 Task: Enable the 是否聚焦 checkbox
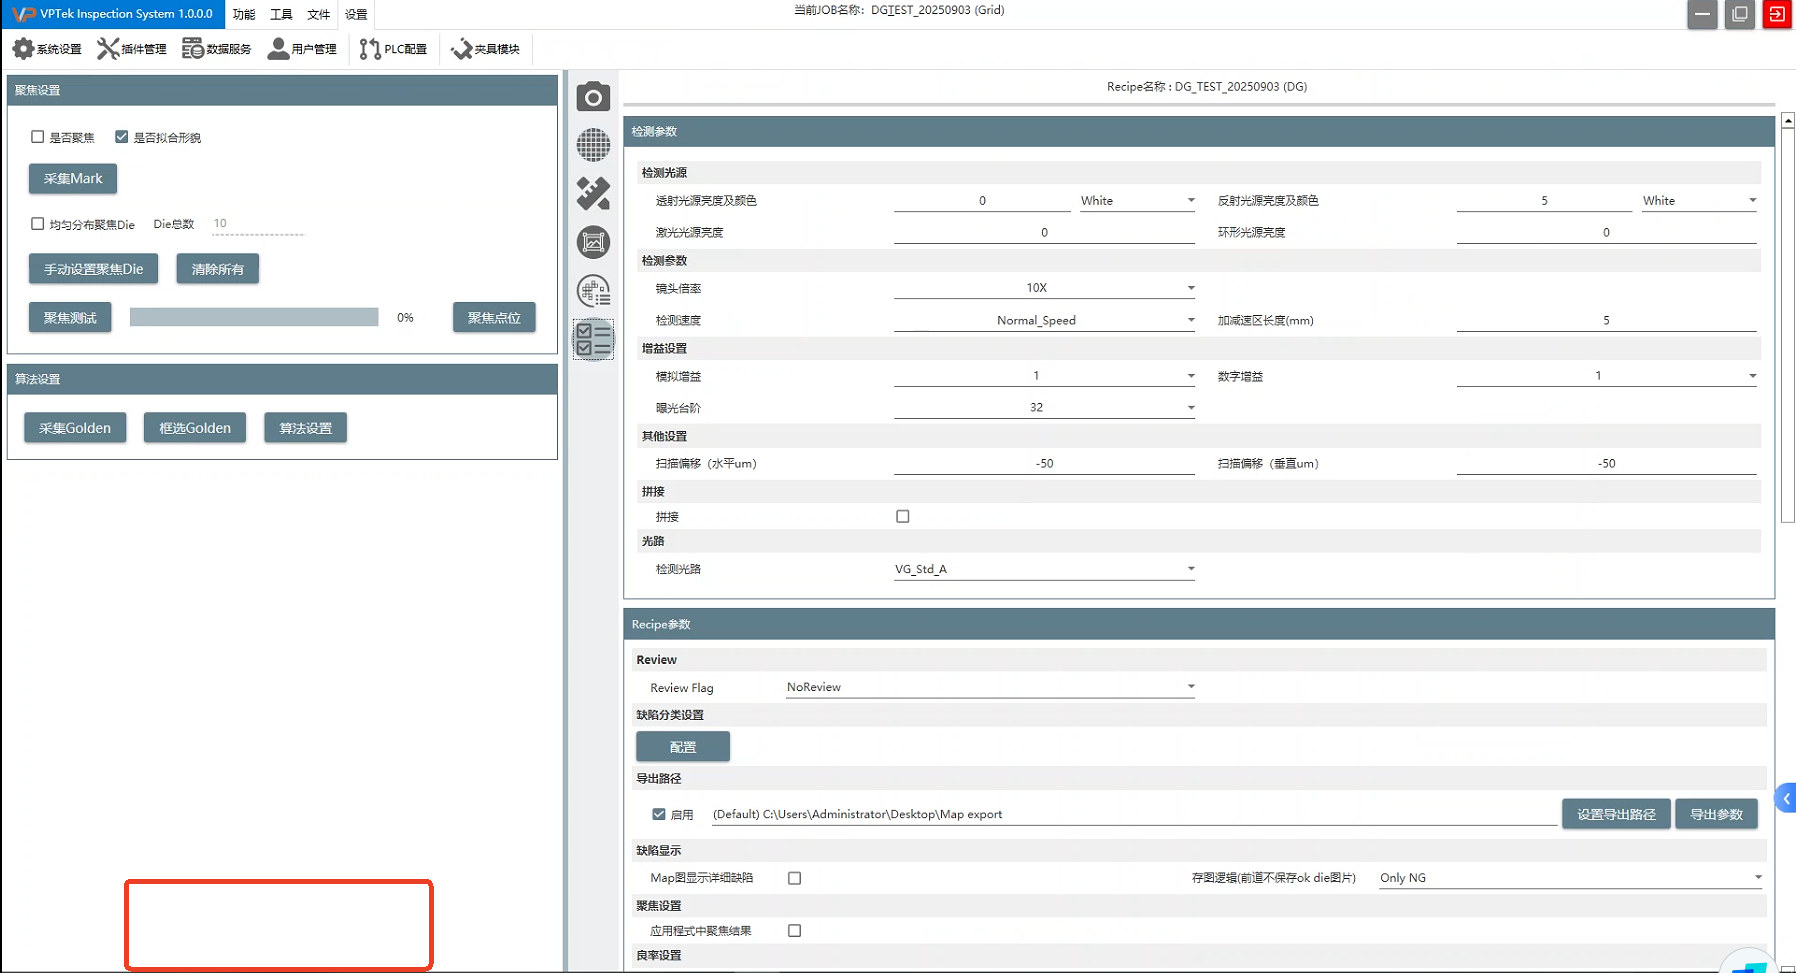tap(38, 137)
